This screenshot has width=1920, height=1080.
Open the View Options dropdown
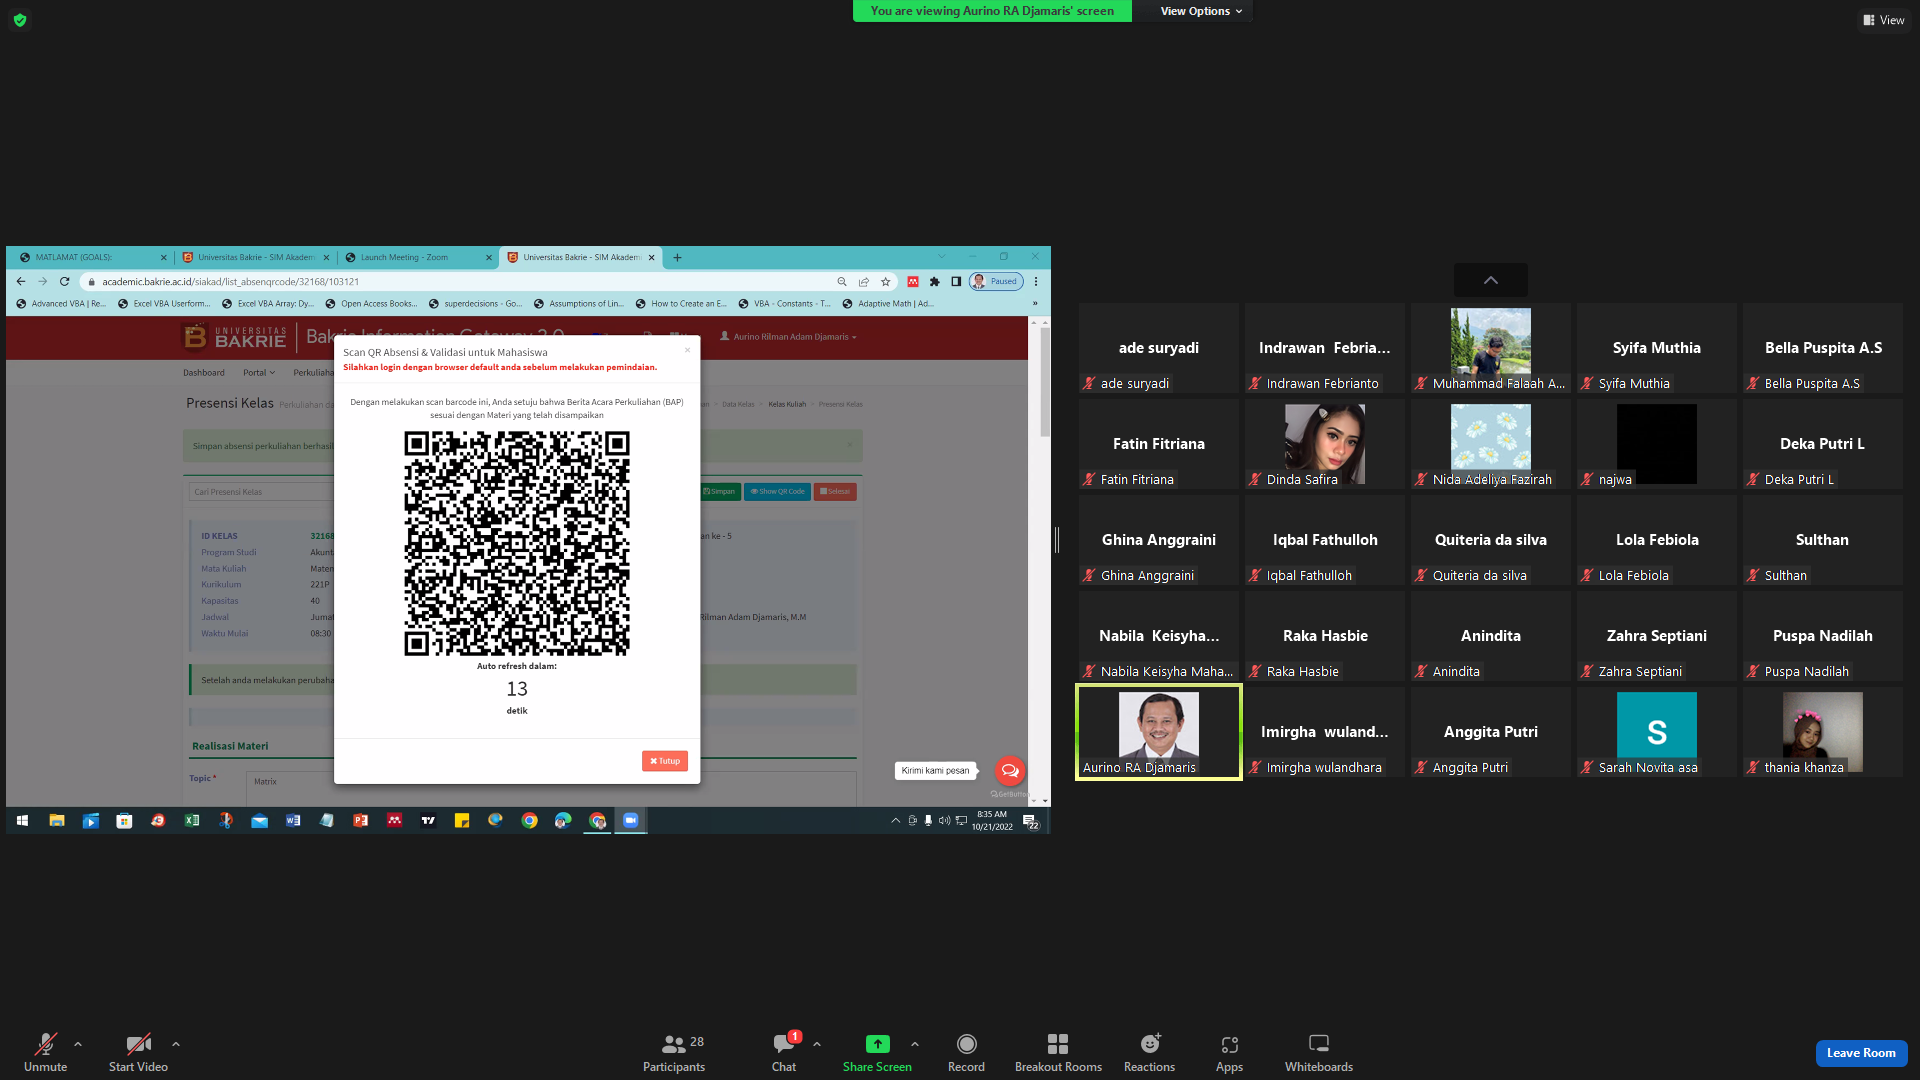[x=1201, y=11]
